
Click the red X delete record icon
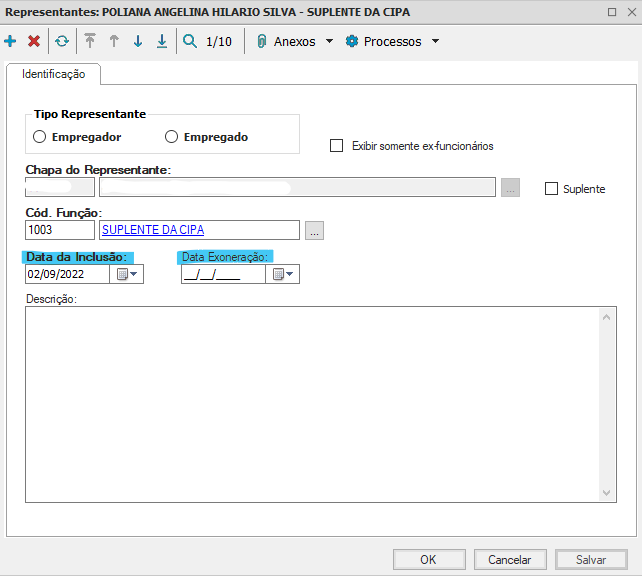[x=34, y=42]
